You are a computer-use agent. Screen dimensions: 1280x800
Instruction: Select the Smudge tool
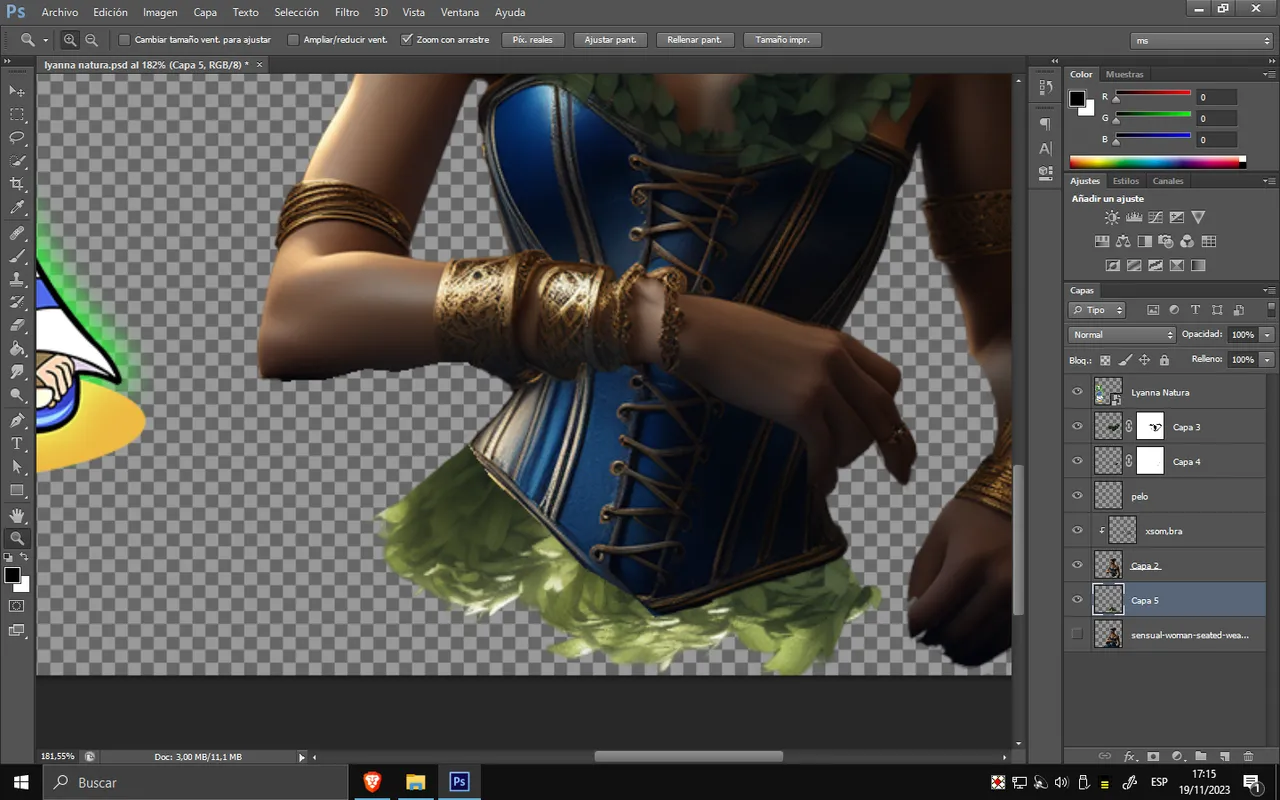coord(17,372)
